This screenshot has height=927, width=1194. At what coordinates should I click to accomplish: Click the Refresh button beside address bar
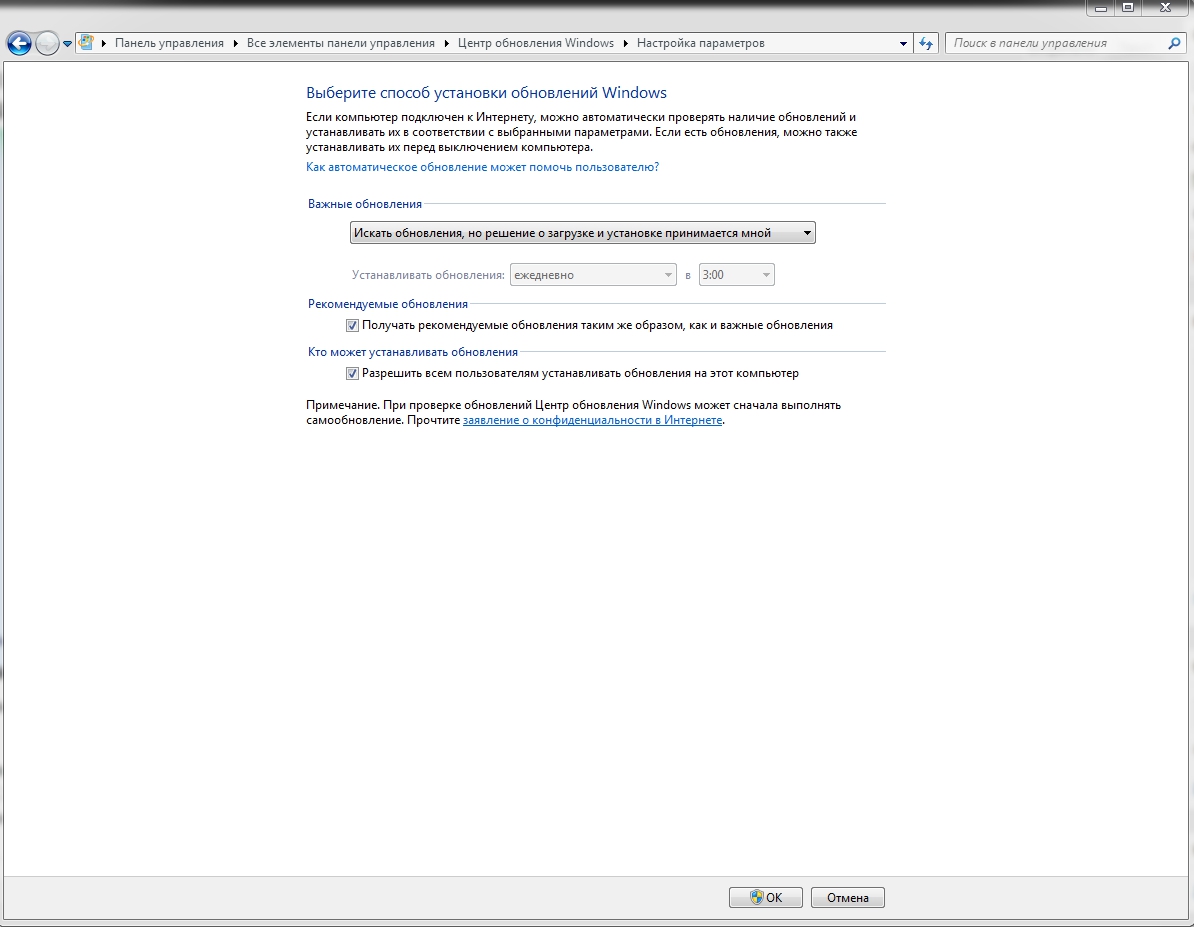(x=926, y=43)
